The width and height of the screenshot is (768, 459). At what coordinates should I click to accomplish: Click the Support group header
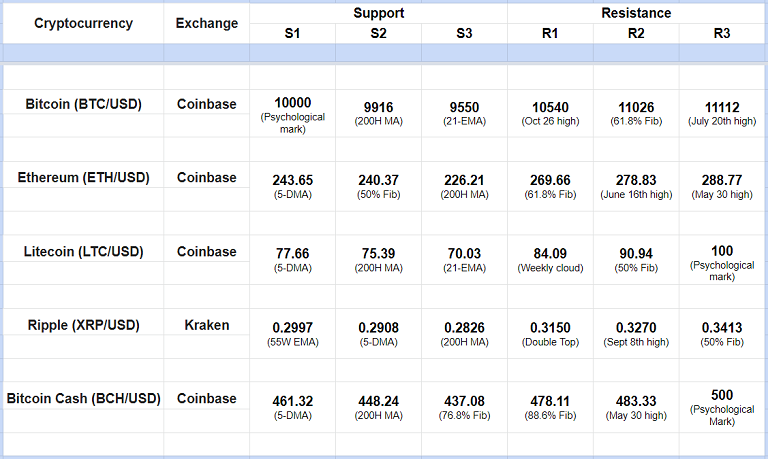click(378, 13)
